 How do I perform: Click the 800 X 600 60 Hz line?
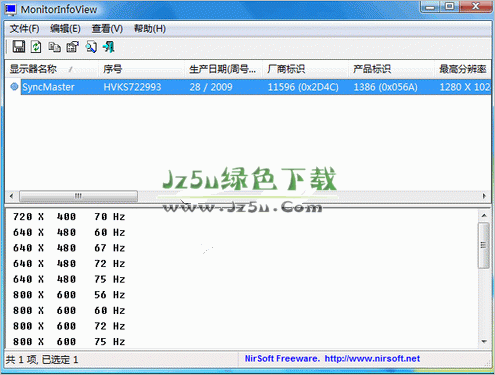point(69,310)
